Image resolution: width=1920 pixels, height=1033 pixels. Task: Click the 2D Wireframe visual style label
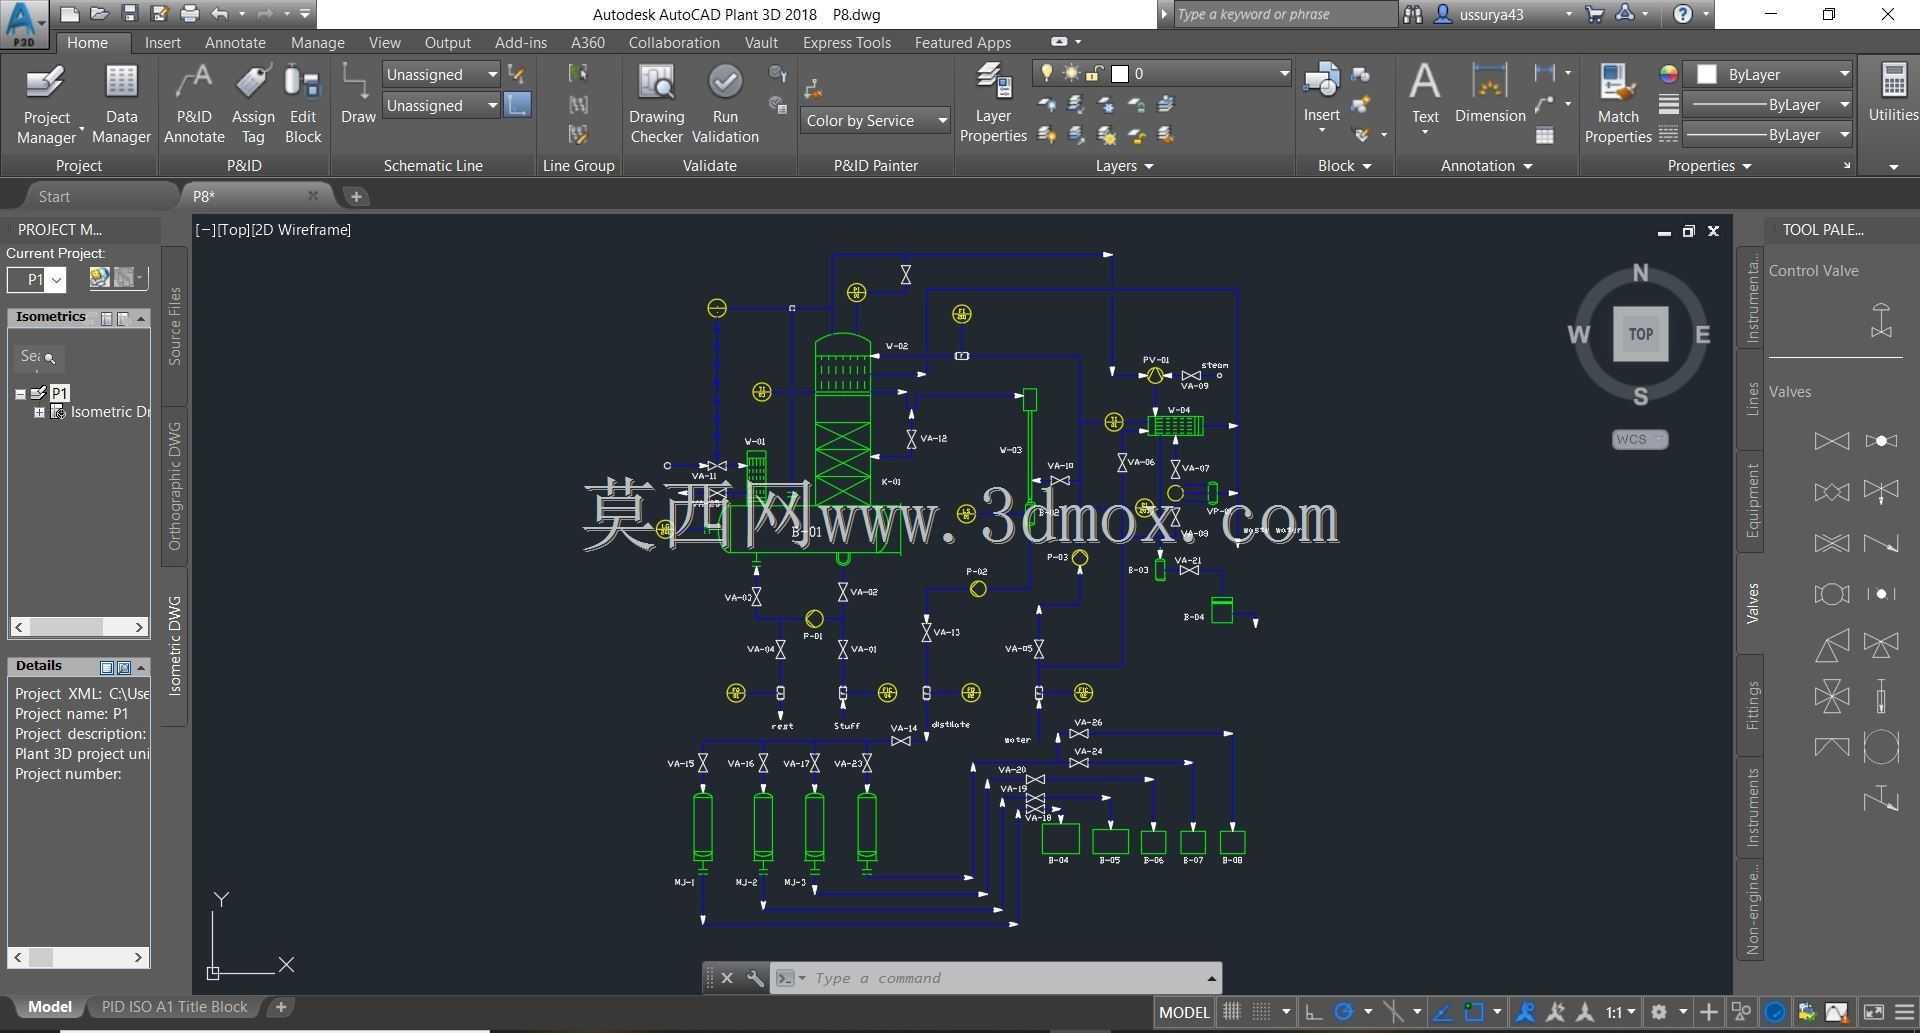tap(301, 230)
